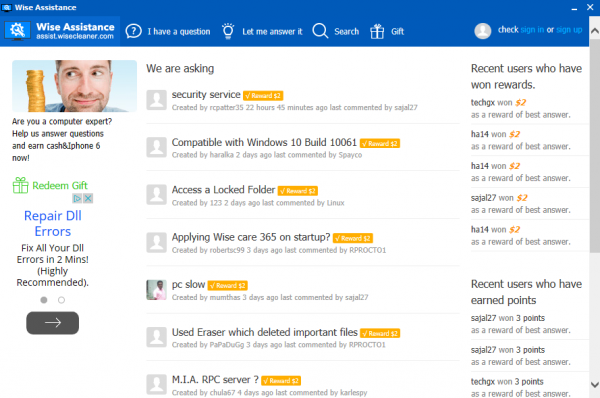
Task: Select the first ad carousel dot
Action: coord(44,300)
